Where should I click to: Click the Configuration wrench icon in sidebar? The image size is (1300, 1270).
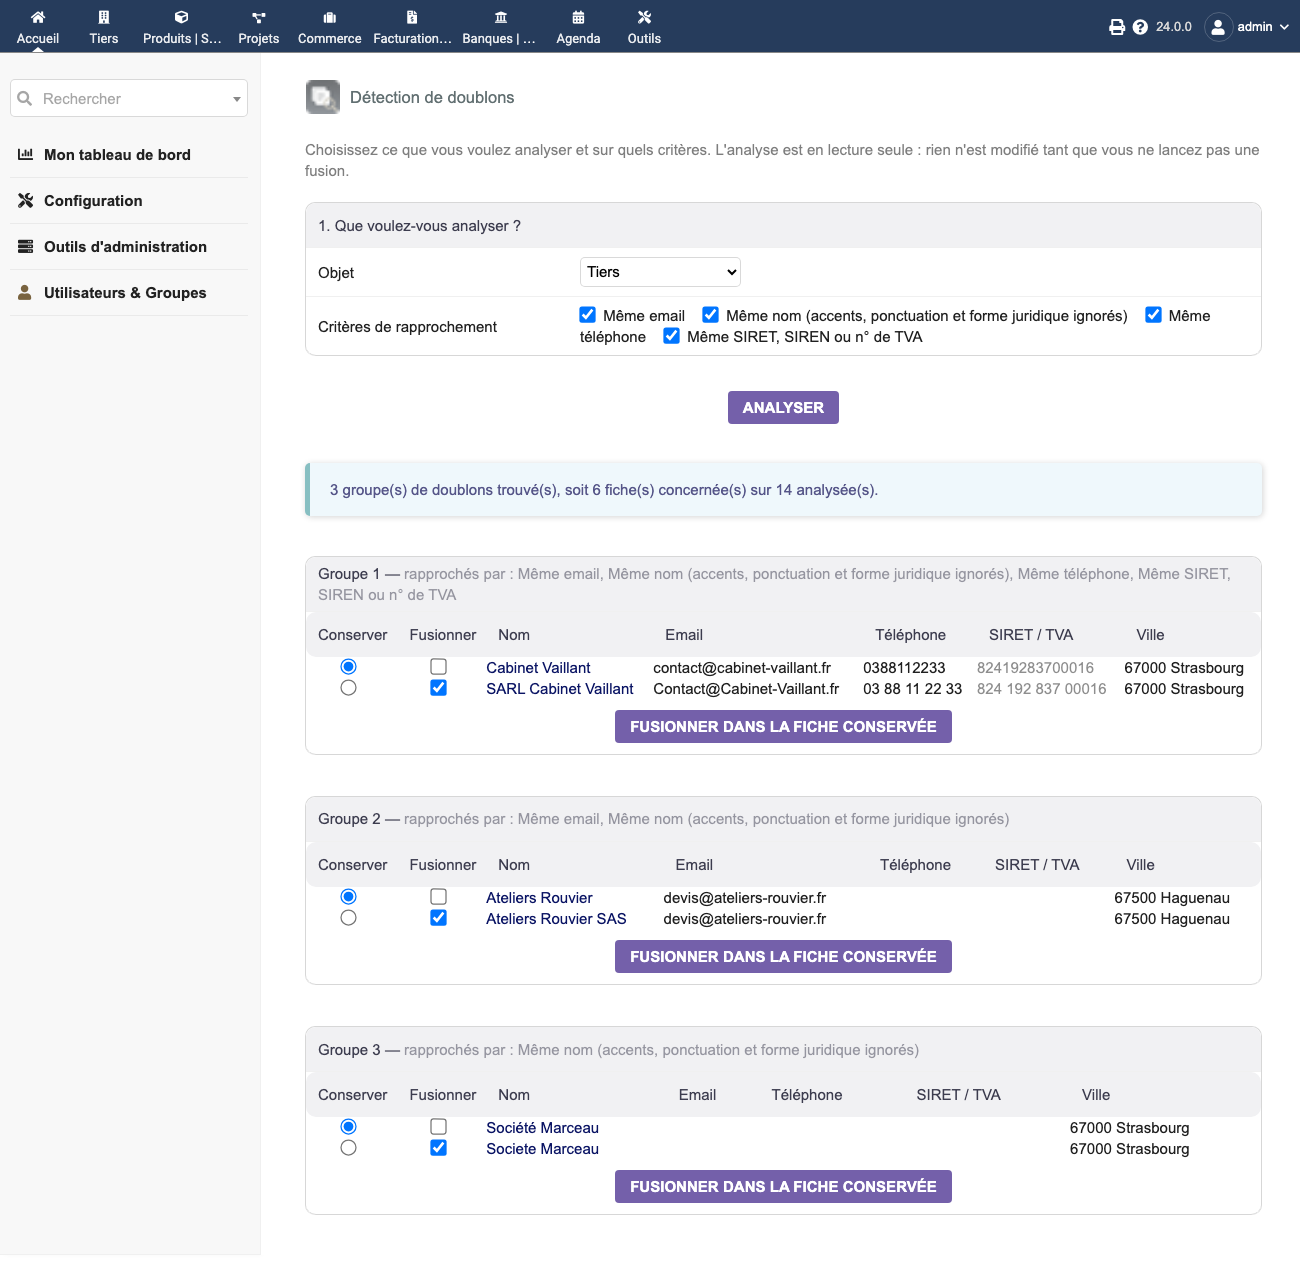[26, 200]
